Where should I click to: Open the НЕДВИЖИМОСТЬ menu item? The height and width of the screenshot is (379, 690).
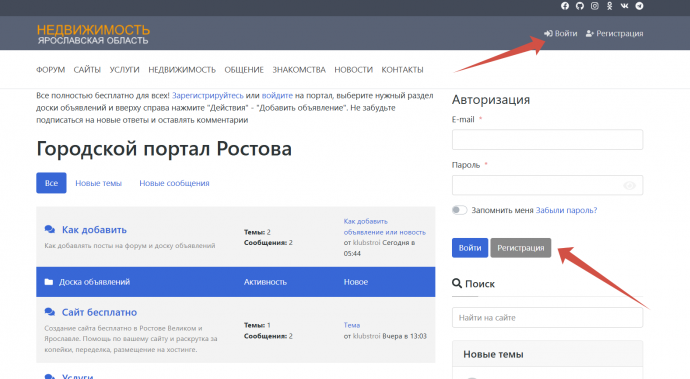coord(182,70)
